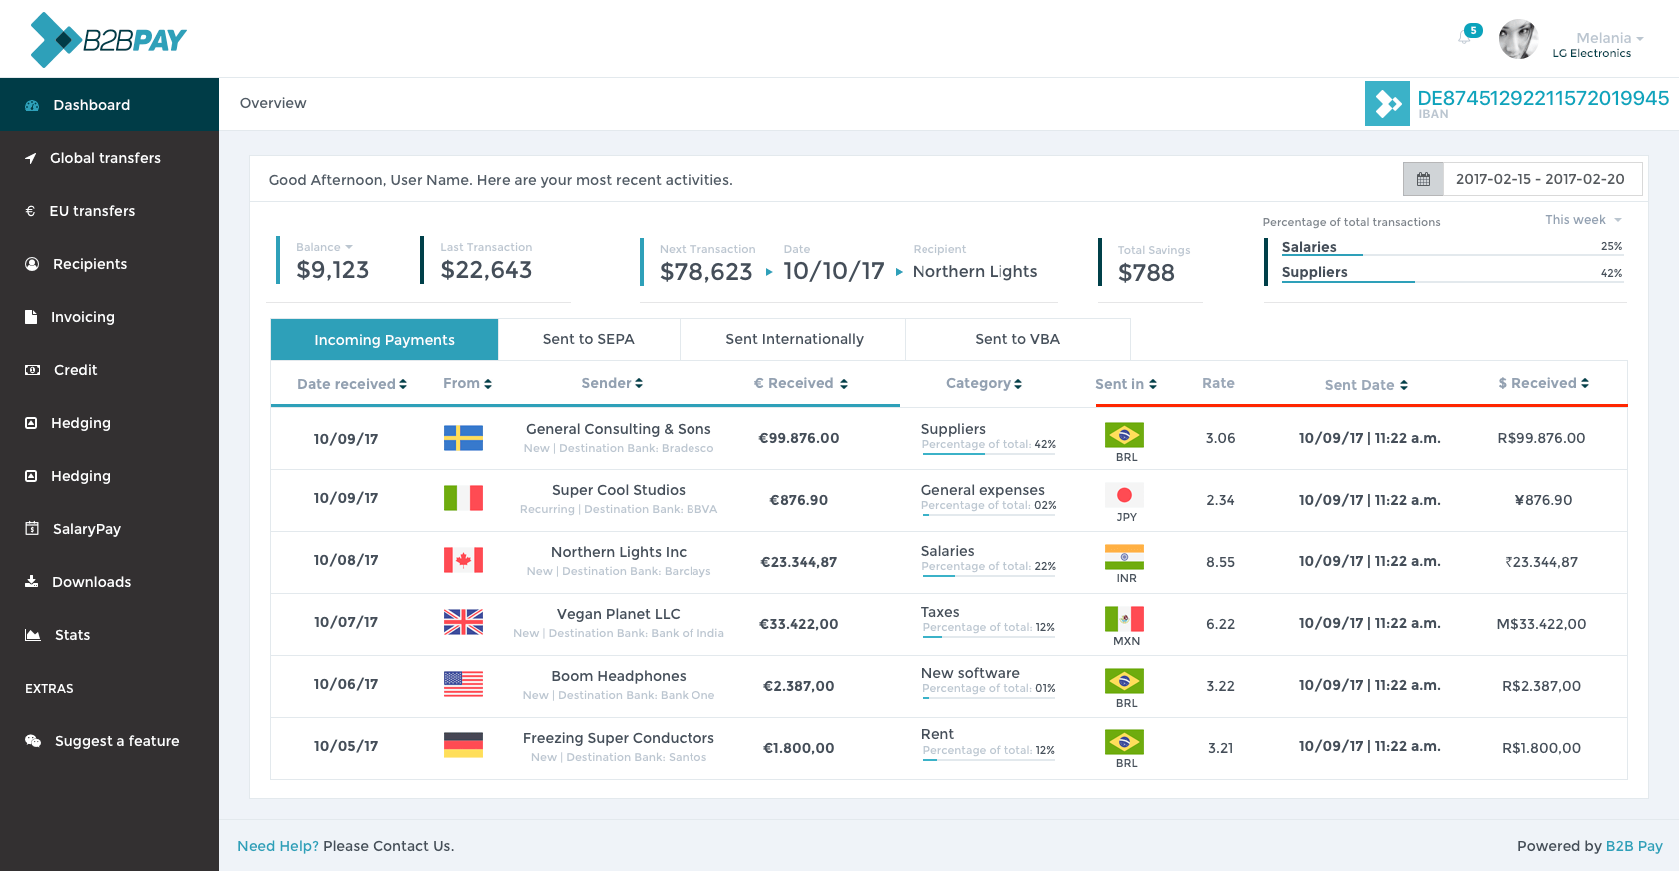This screenshot has width=1679, height=871.
Task: Click the Need Help? link
Action: click(278, 846)
